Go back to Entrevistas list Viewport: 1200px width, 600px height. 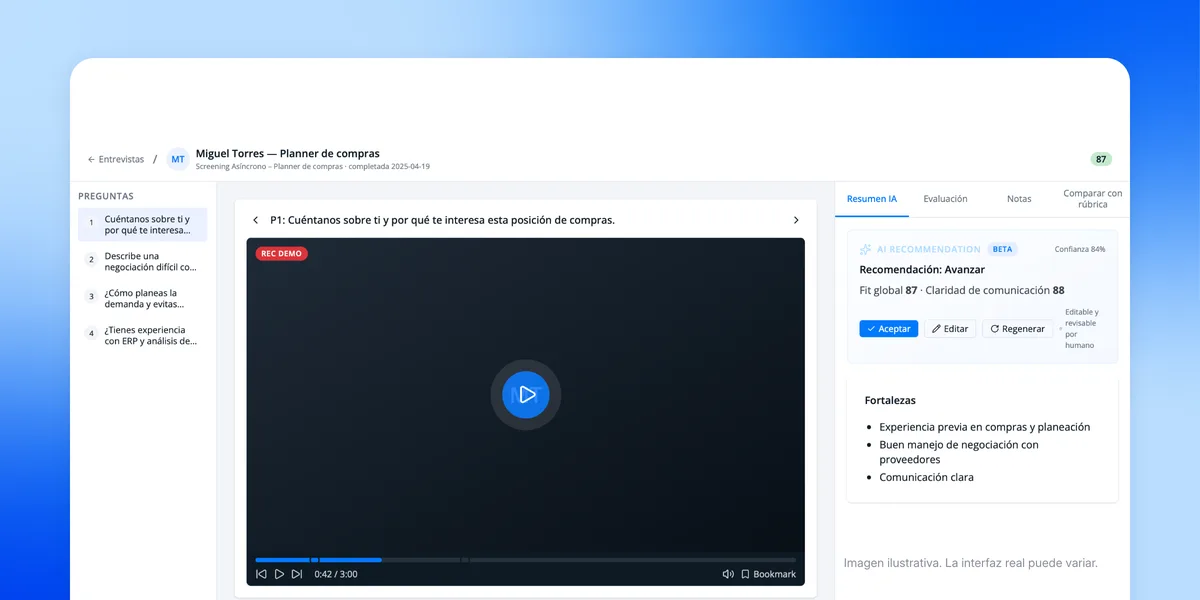[115, 159]
